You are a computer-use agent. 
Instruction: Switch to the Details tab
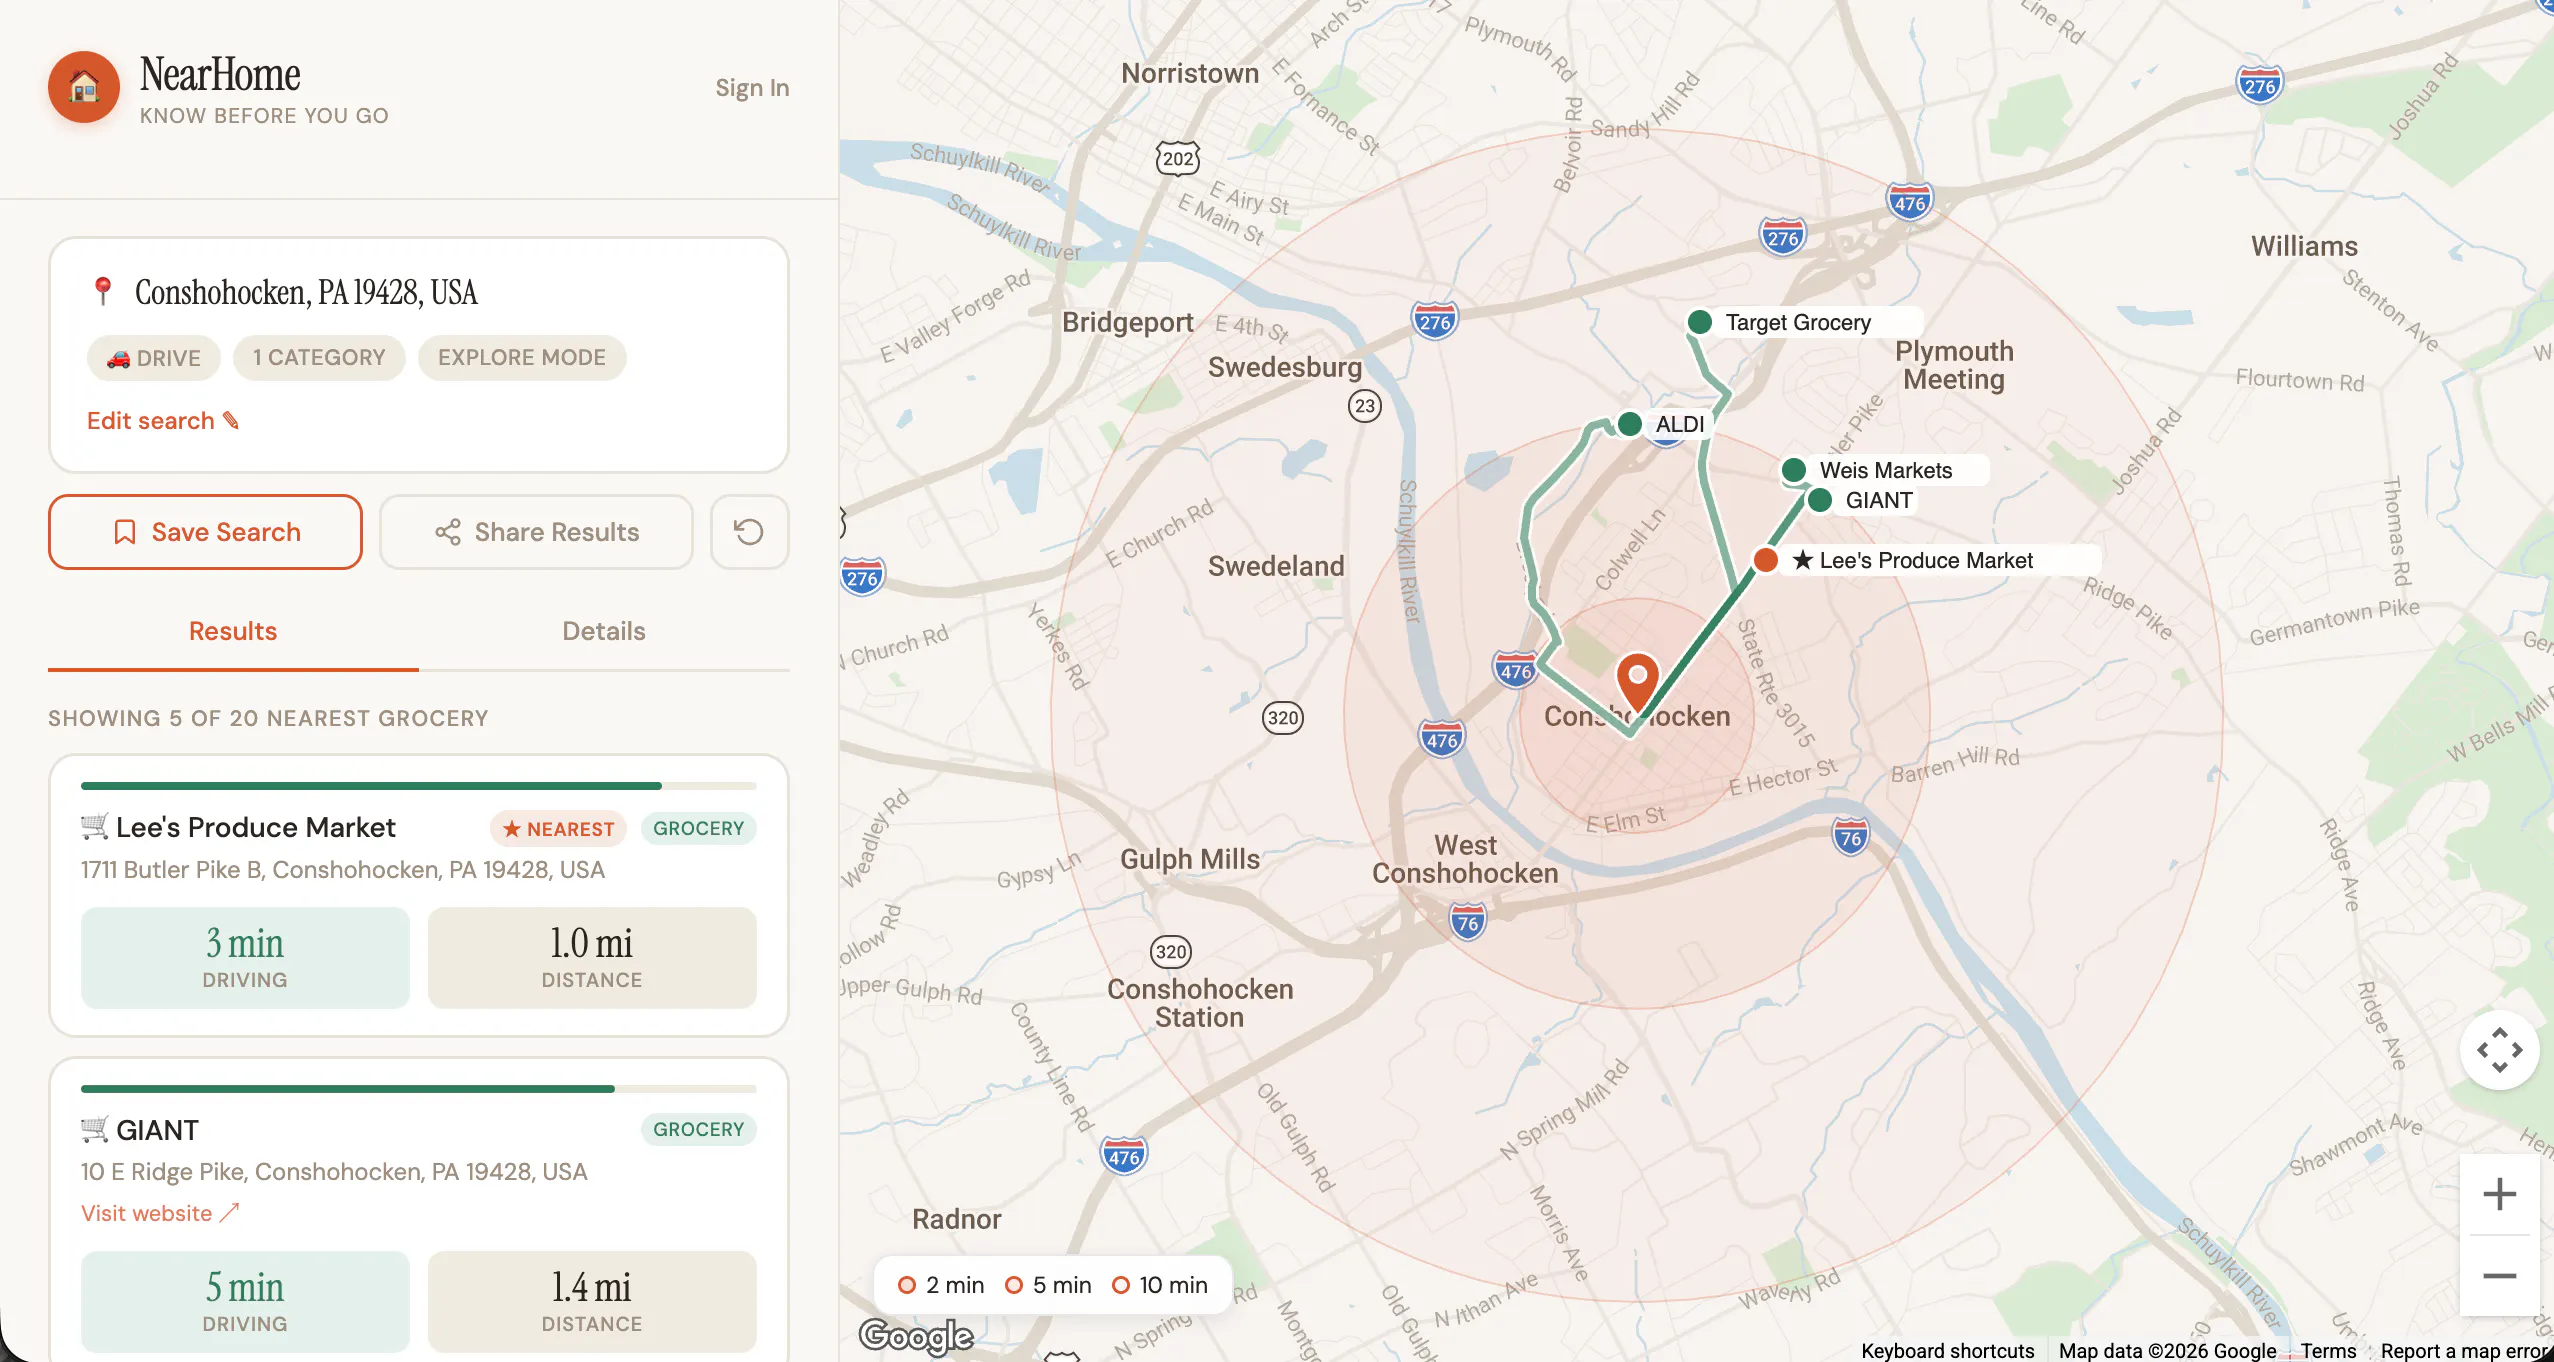click(604, 631)
